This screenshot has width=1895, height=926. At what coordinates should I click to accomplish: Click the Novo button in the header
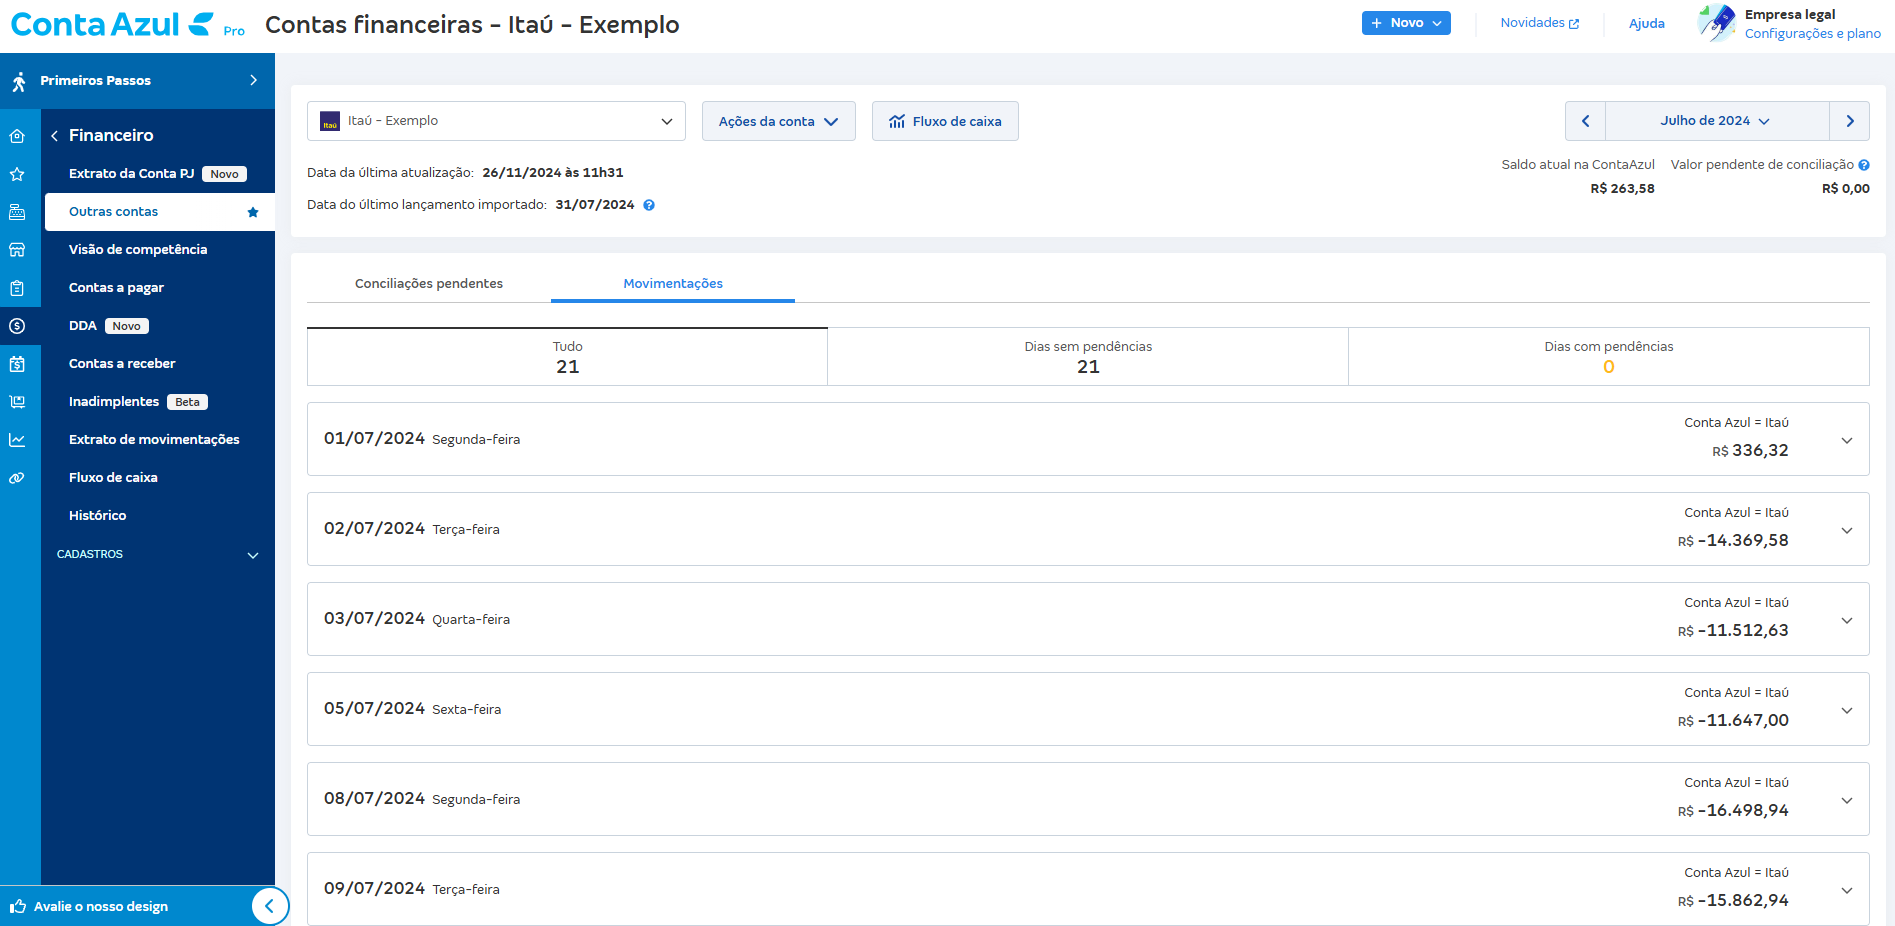[1406, 22]
